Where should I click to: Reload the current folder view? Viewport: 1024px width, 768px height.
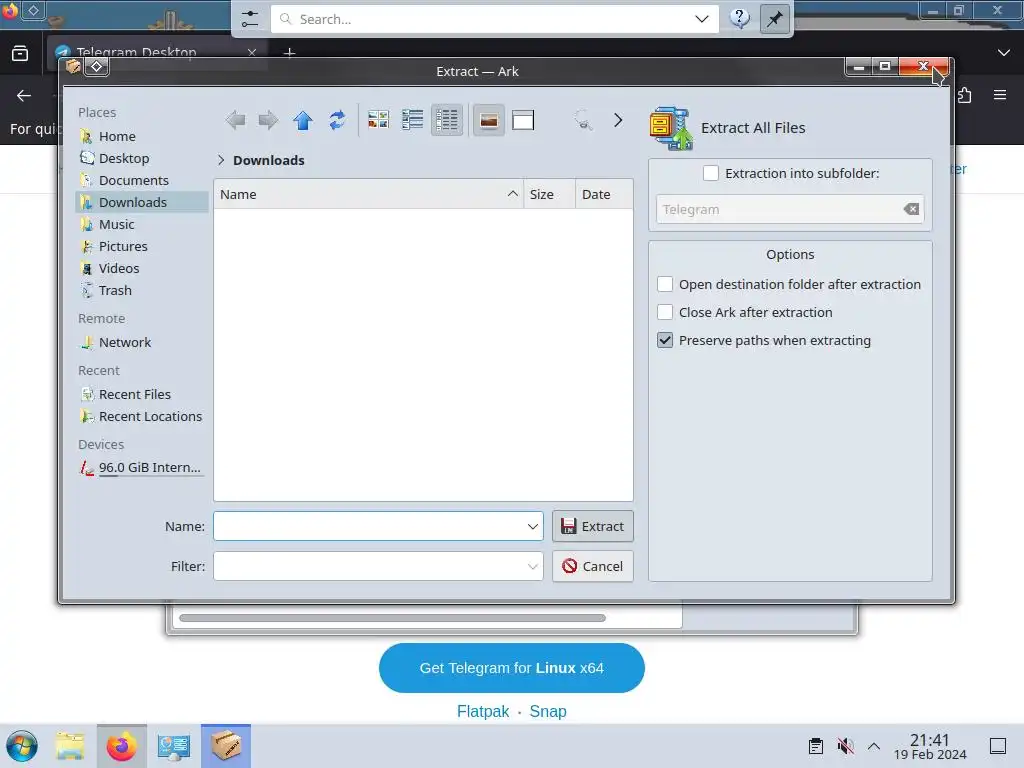pyautogui.click(x=337, y=120)
